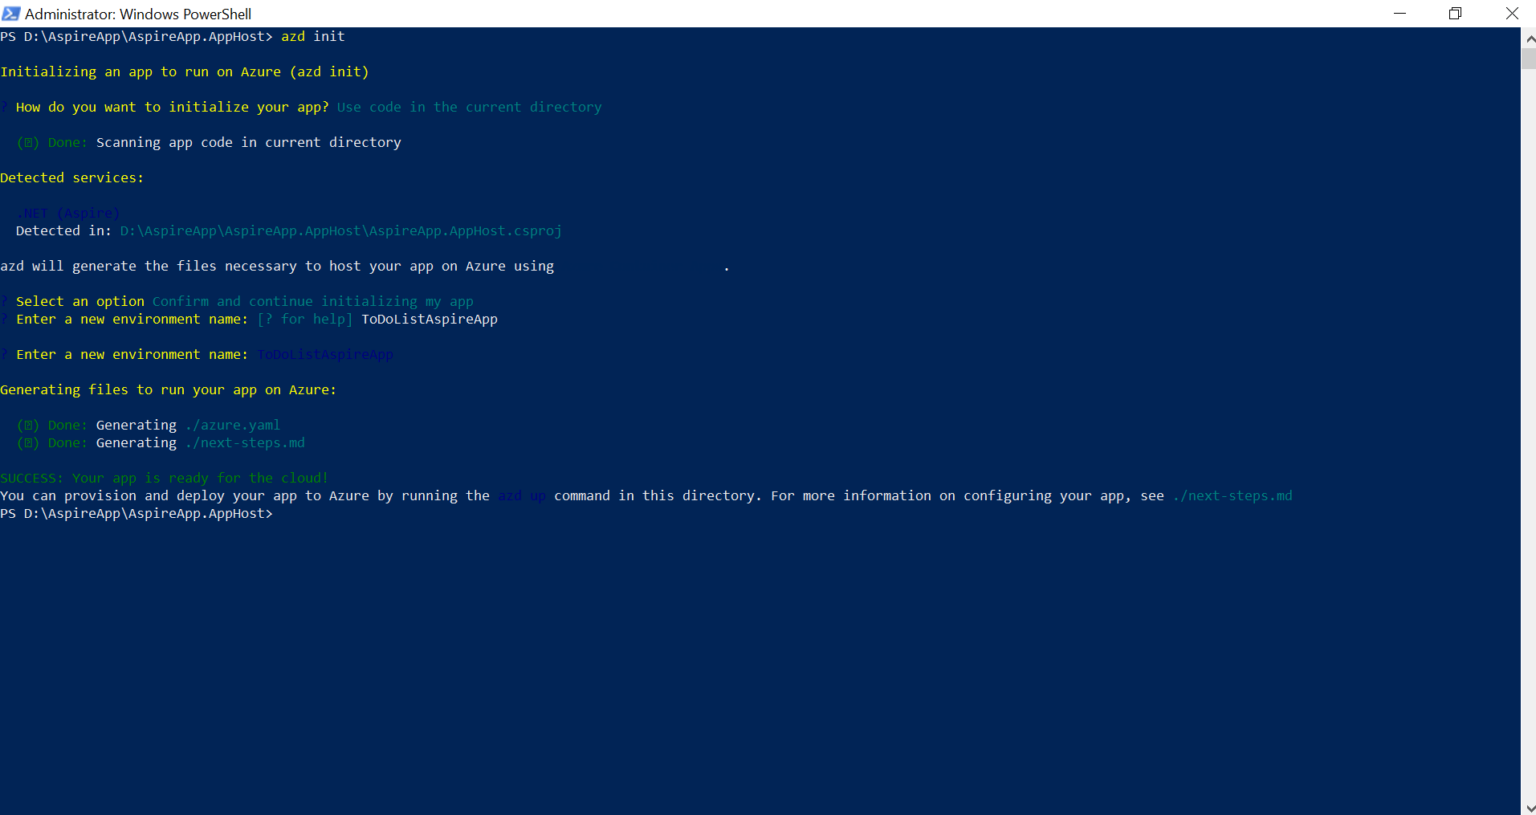
Task: Click the blinking prompt after AspireApp.AppHost
Action: tap(282, 512)
